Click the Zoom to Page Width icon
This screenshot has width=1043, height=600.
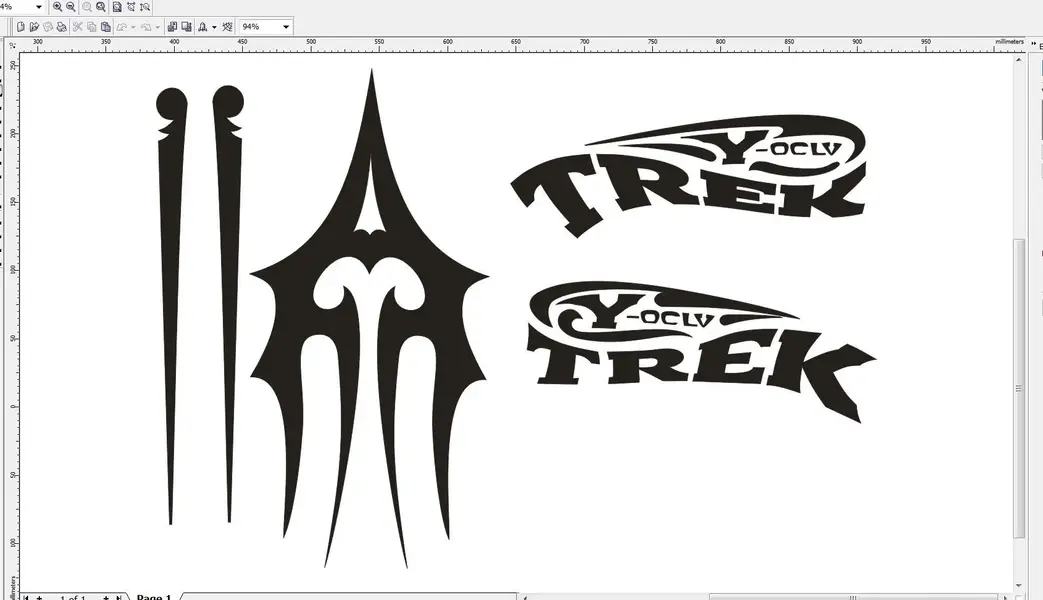131,7
